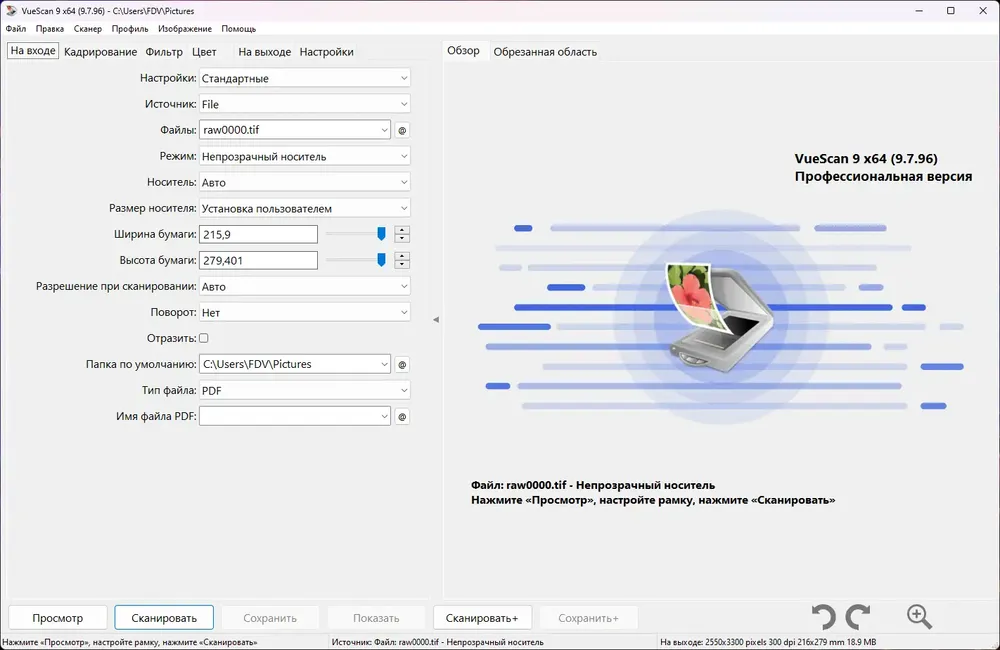
Task: Click the Ширина бумаги slider handle
Action: click(x=381, y=234)
